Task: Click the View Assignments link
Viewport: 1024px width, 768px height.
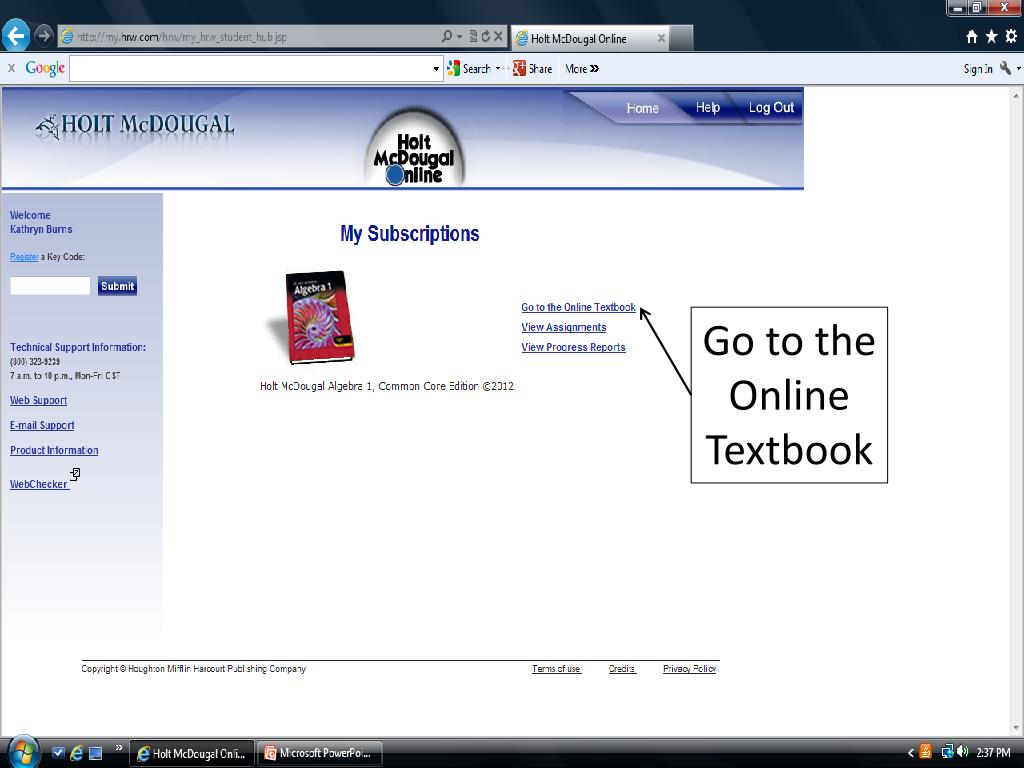Action: coord(564,327)
